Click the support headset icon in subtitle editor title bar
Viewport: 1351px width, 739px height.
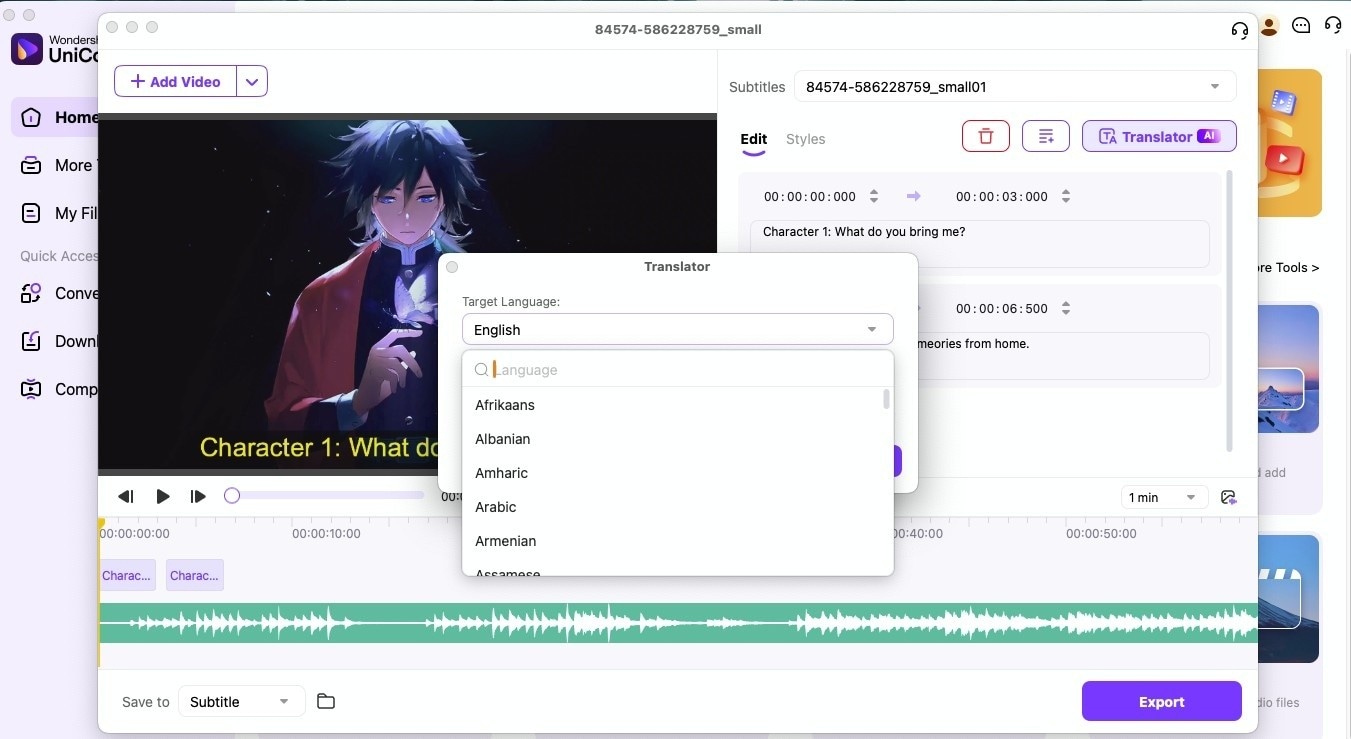[x=1240, y=30]
